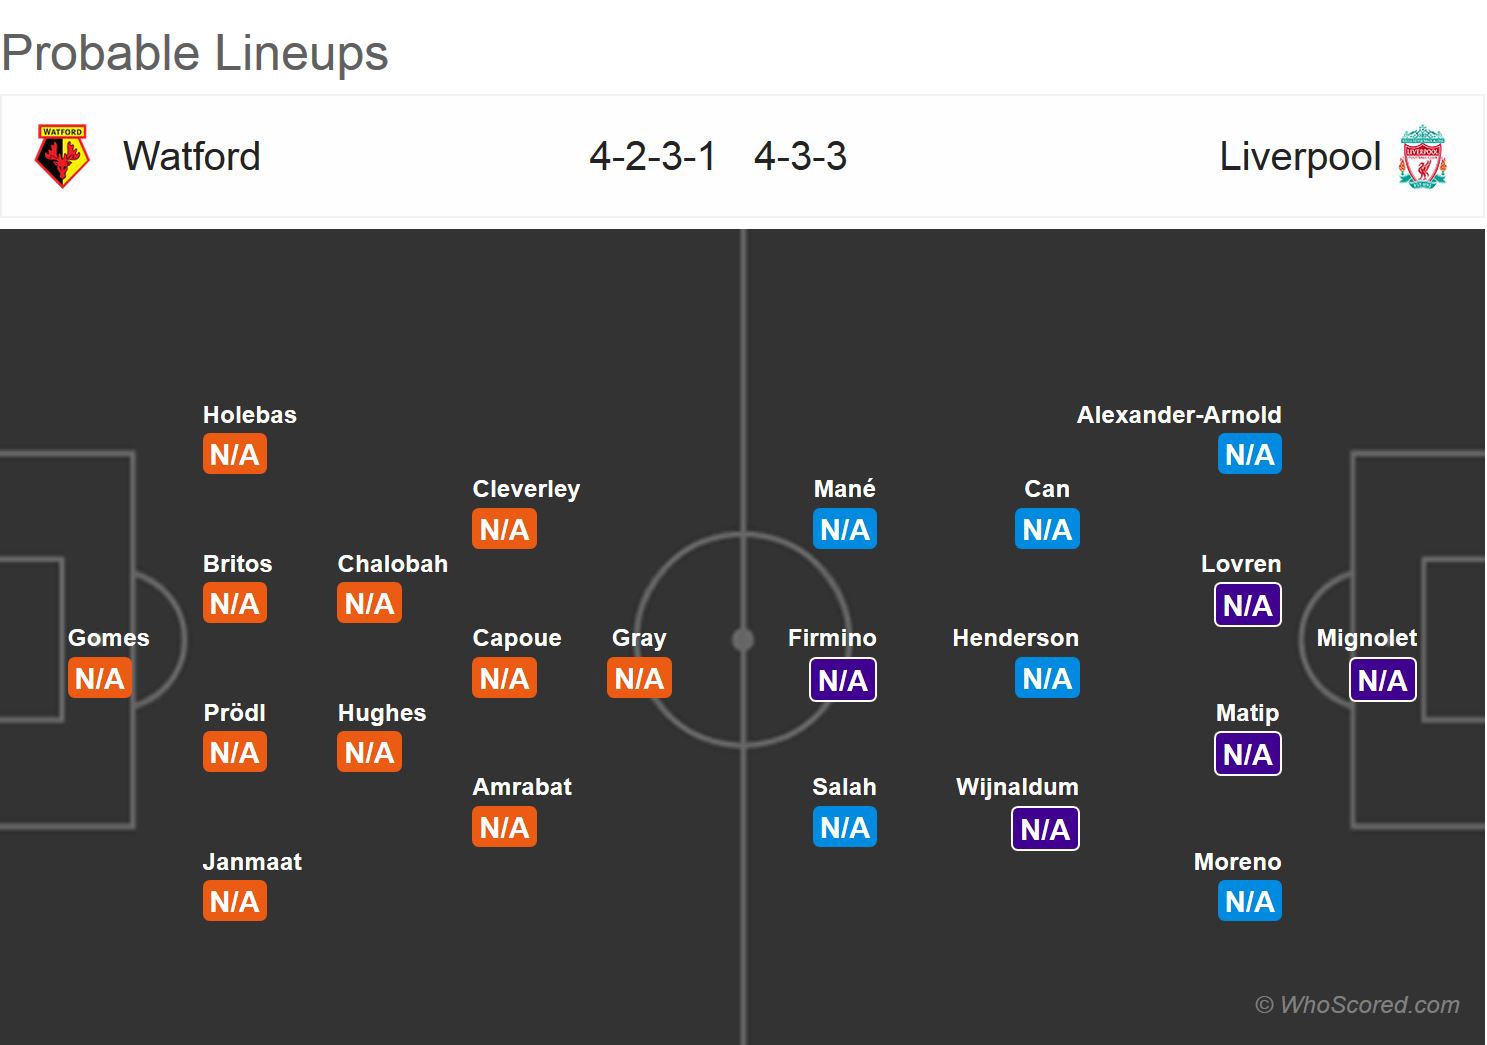Click Salah's blue rating badge
This screenshot has height=1045, width=1487.
click(845, 827)
